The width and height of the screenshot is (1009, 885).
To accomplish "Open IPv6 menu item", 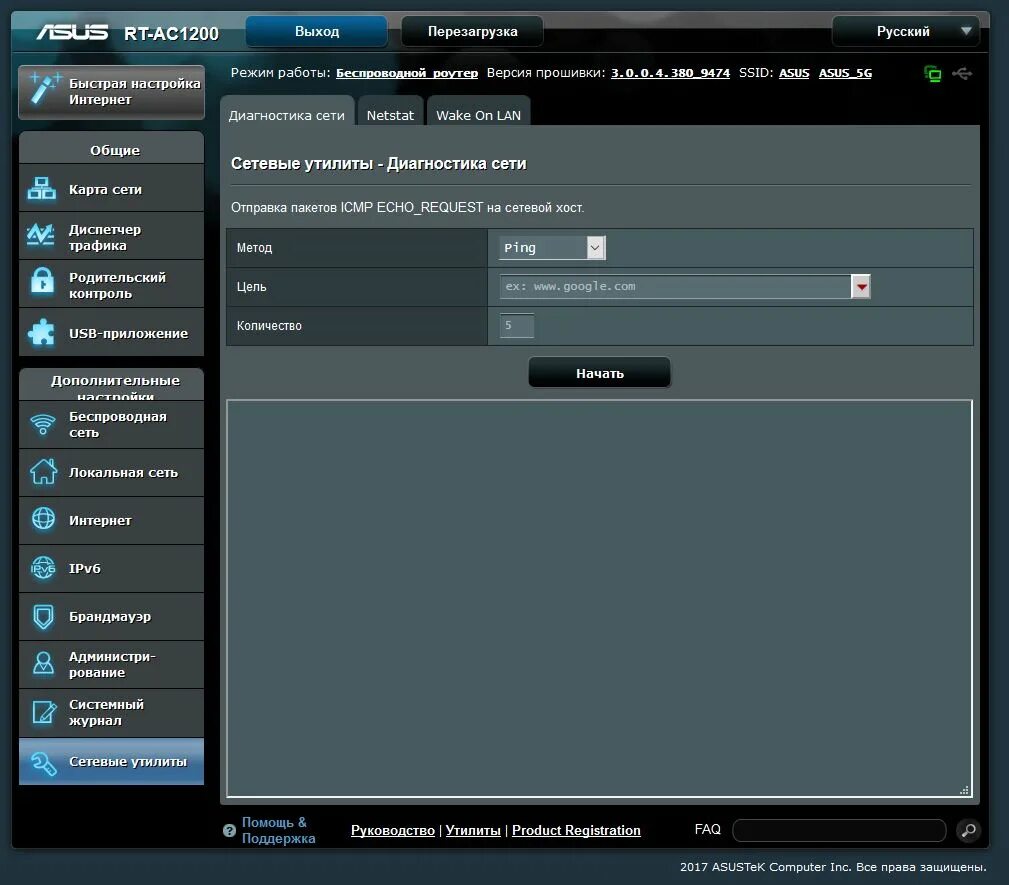I will (111, 568).
